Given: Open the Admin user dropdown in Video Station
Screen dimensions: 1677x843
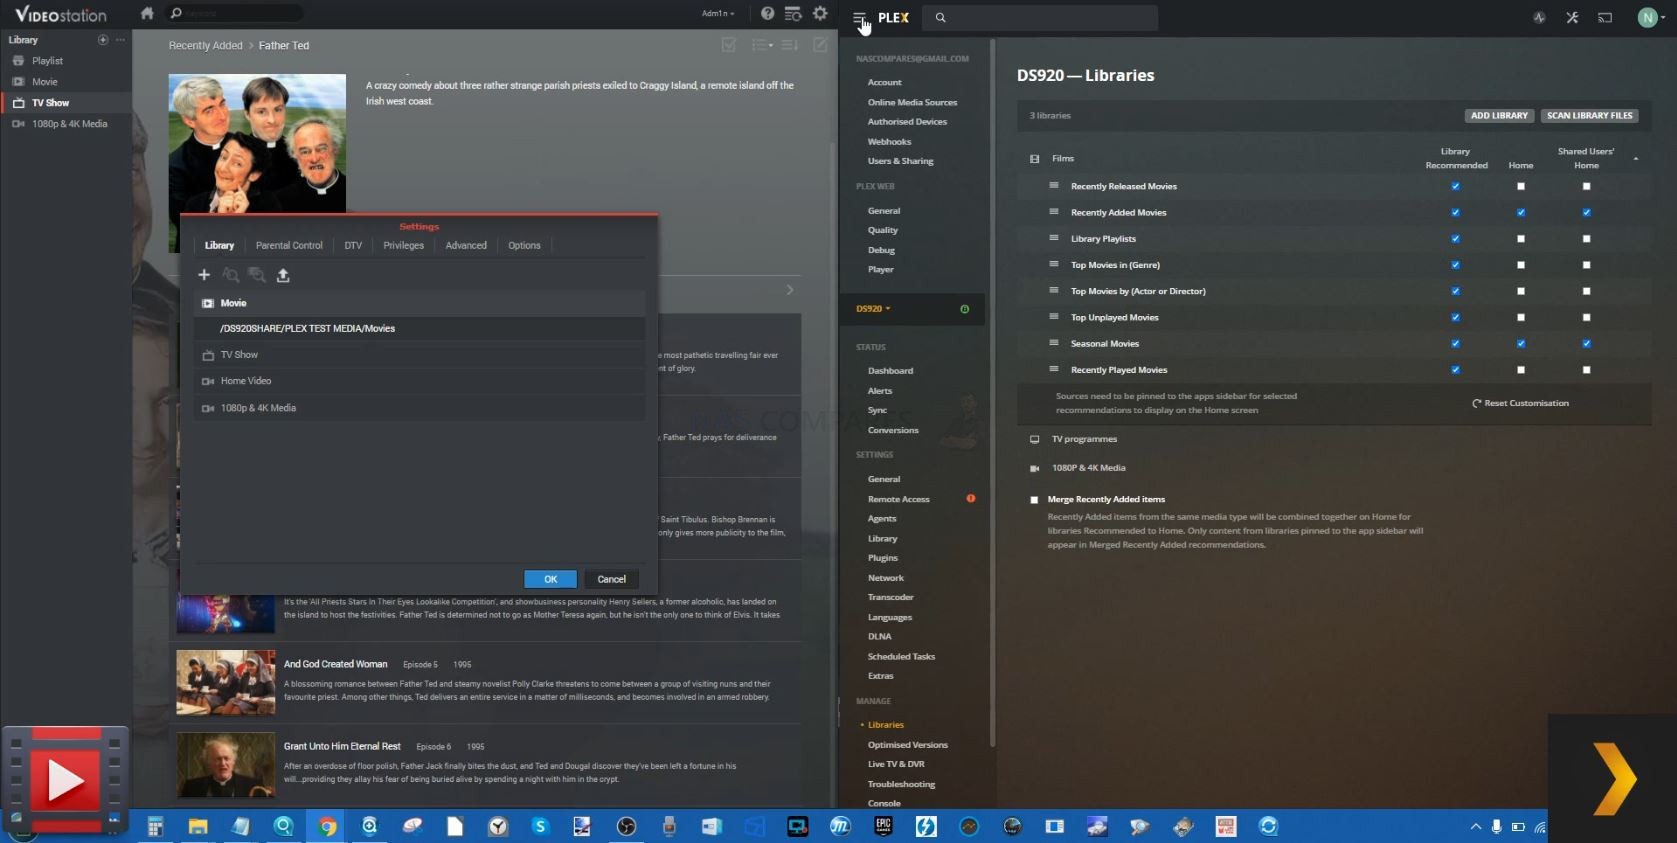Looking at the screenshot, I should [718, 14].
